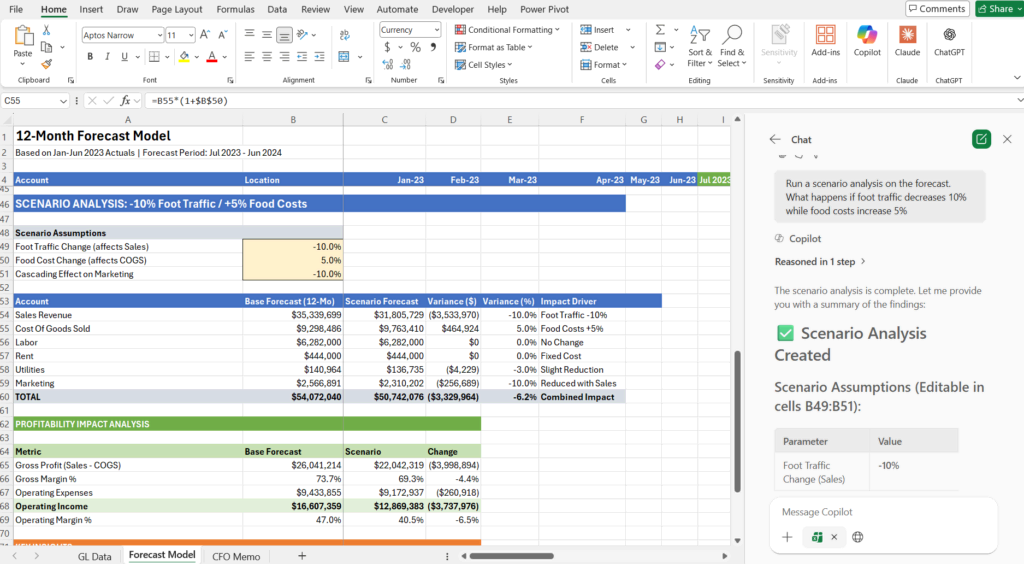Image resolution: width=1024 pixels, height=564 pixels.
Task: Switch to CFO Memo sheet tab
Action: (236, 556)
